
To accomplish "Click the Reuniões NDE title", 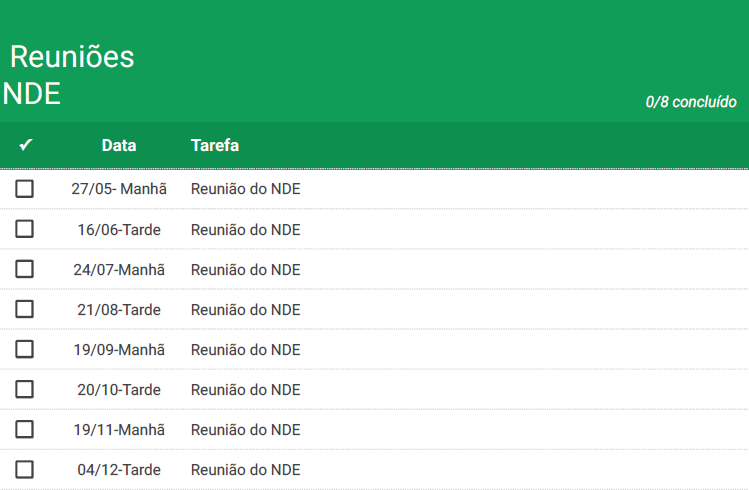I will click(68, 75).
